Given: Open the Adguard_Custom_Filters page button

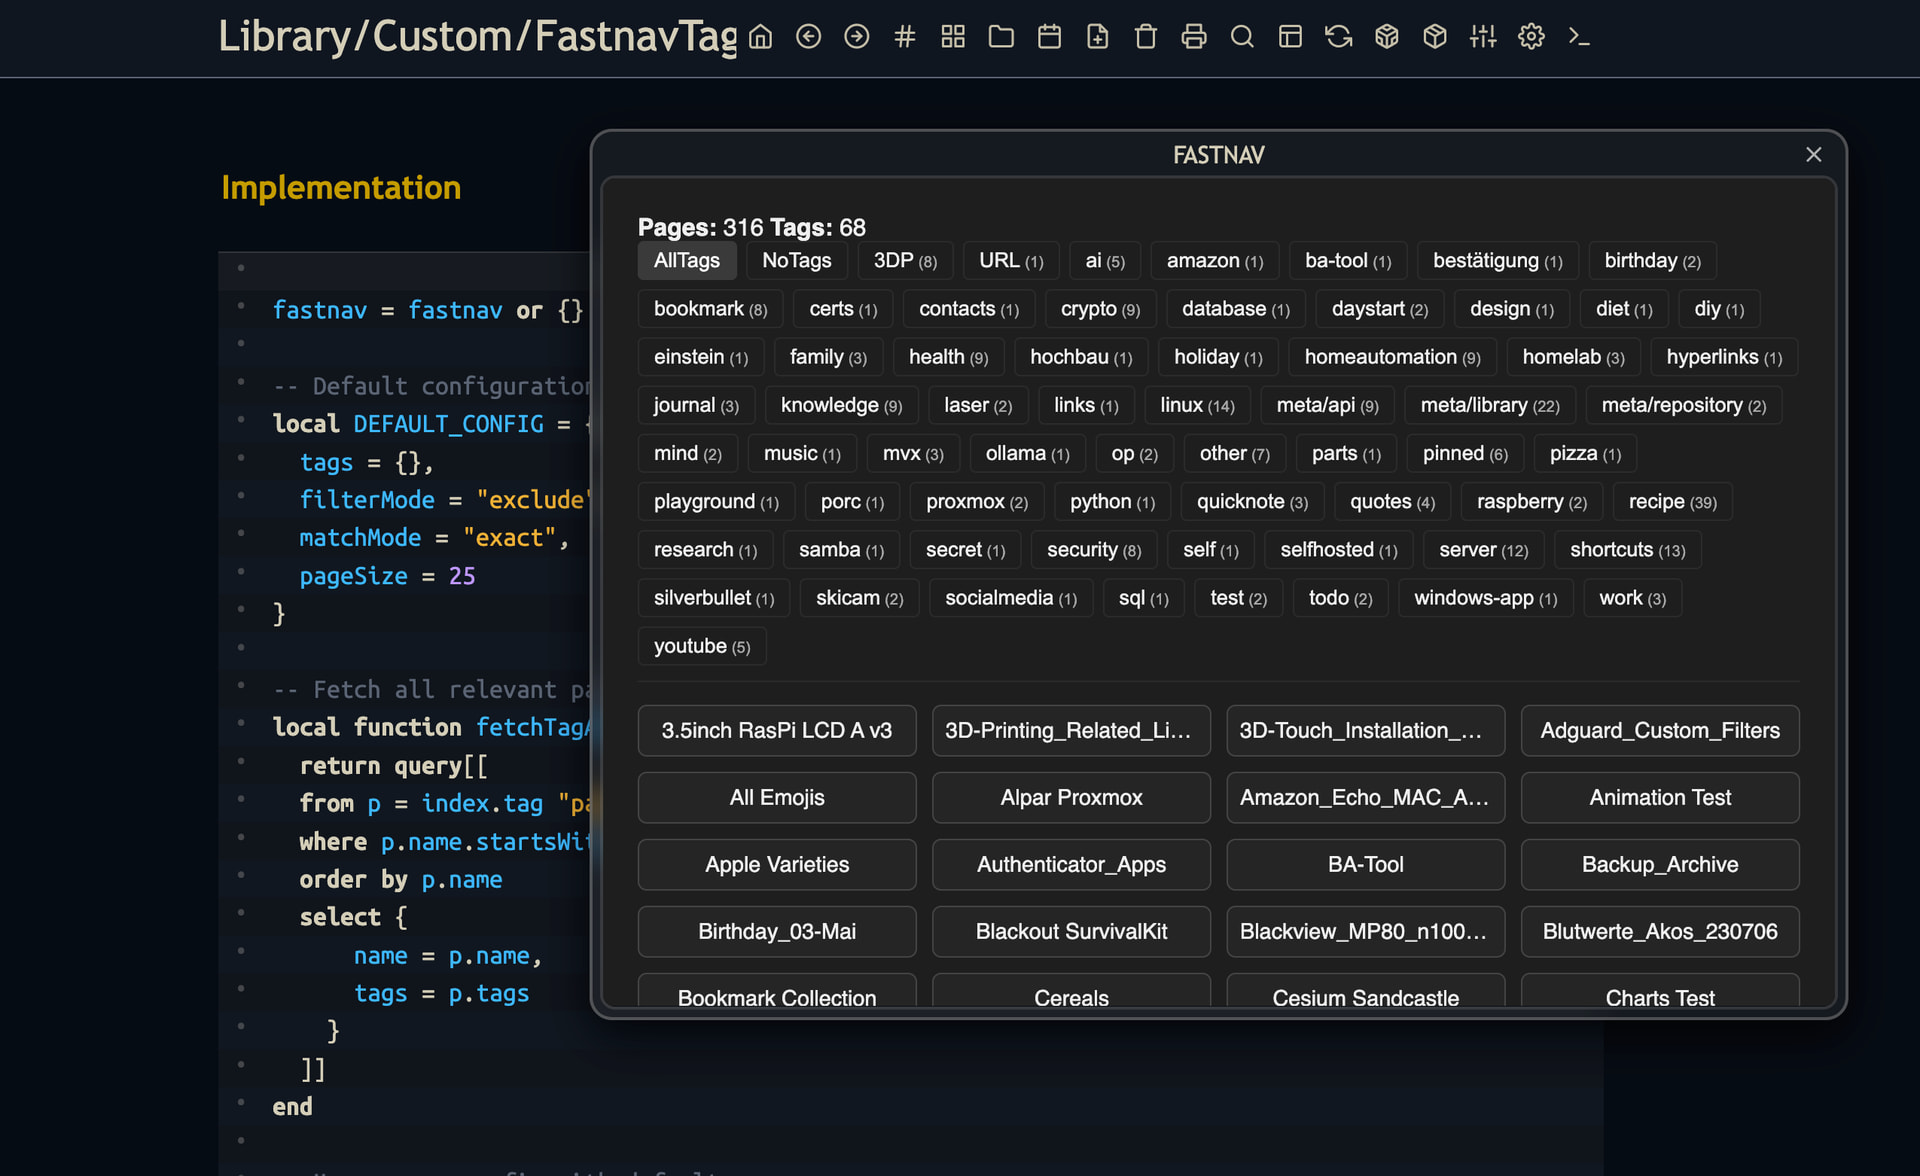Looking at the screenshot, I should pos(1659,731).
